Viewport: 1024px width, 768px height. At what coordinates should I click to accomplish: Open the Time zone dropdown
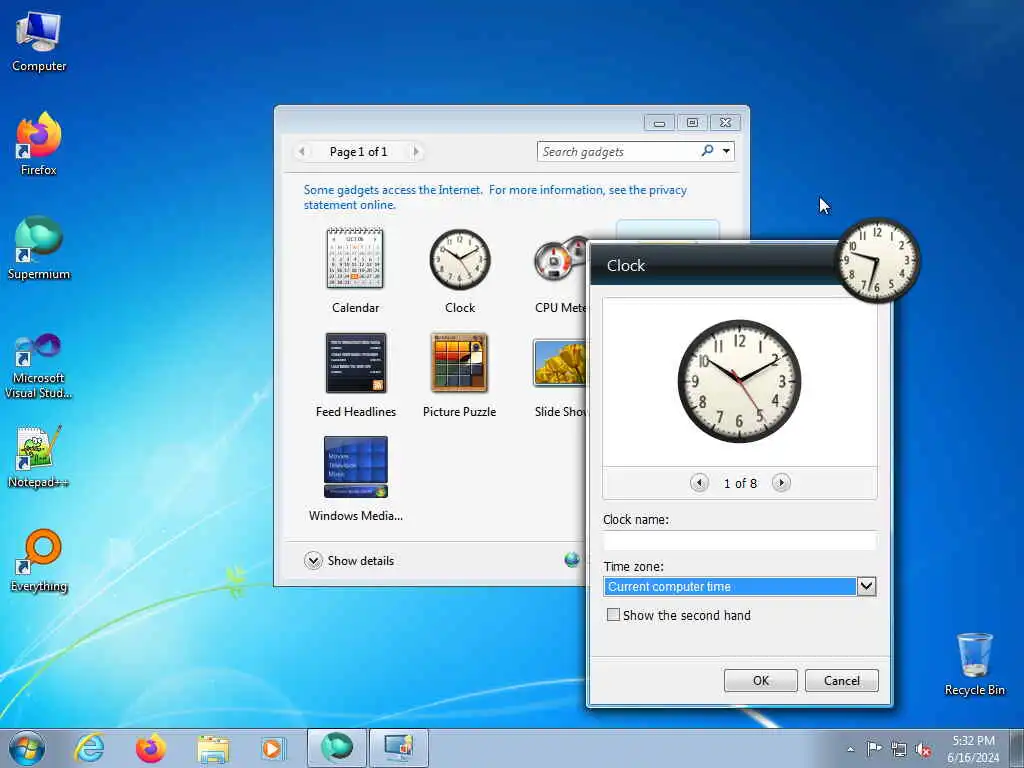pos(866,586)
